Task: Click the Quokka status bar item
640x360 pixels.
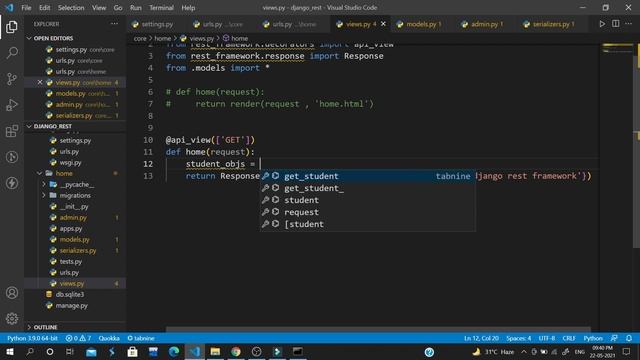Action: (x=109, y=338)
